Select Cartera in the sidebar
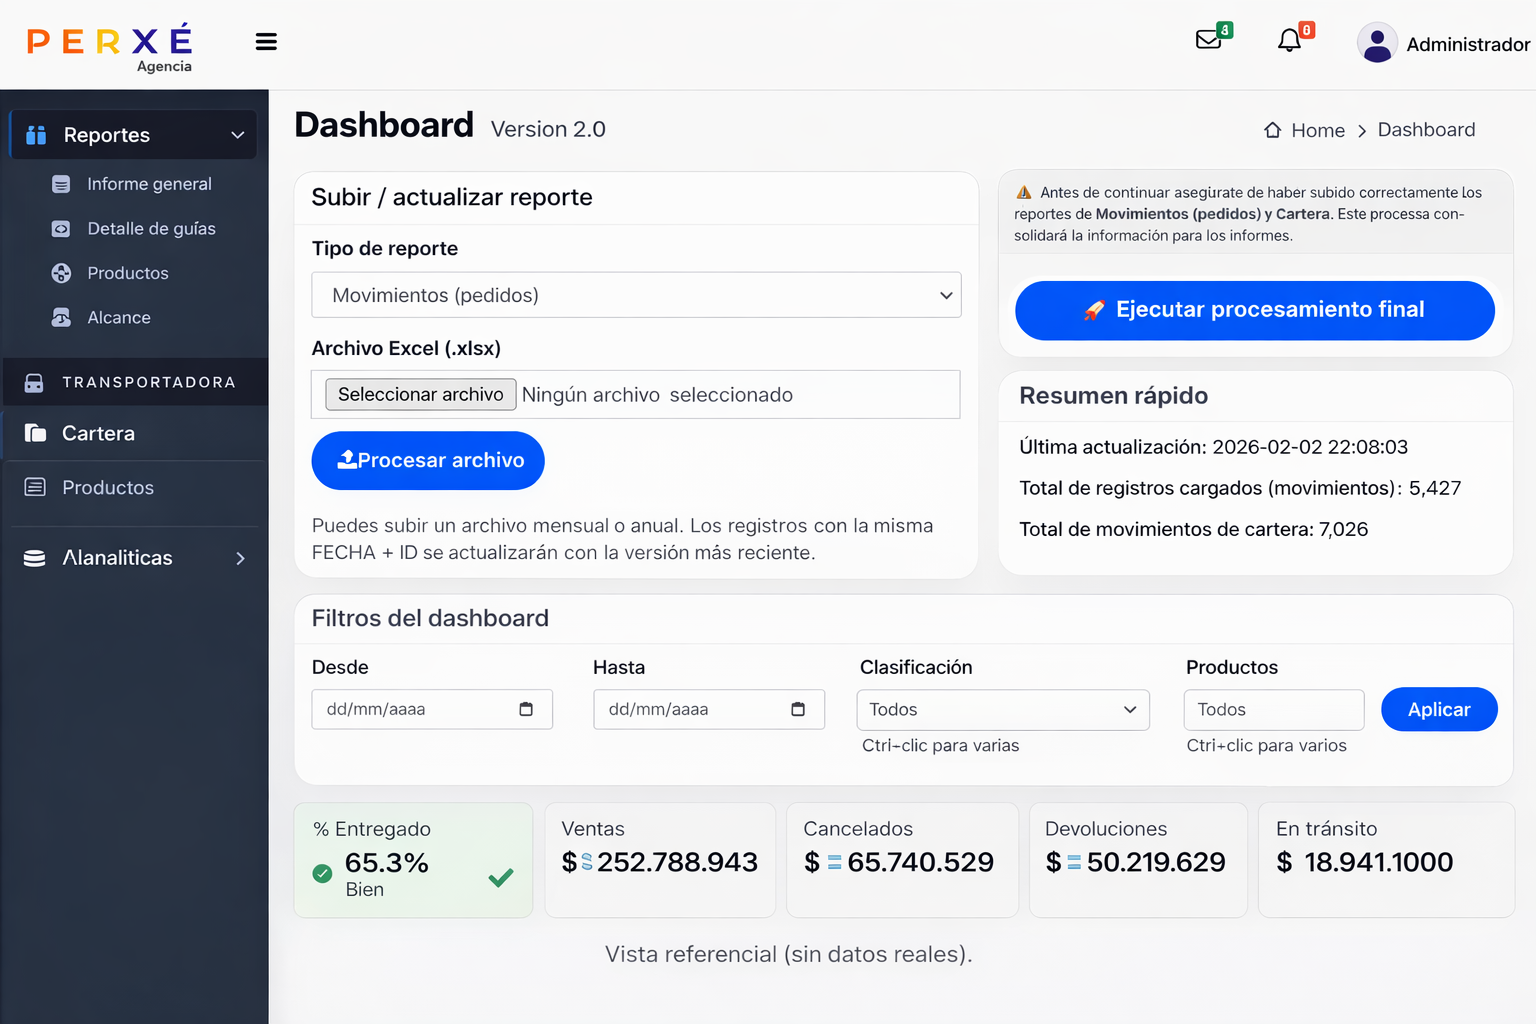1536x1024 pixels. coord(98,433)
